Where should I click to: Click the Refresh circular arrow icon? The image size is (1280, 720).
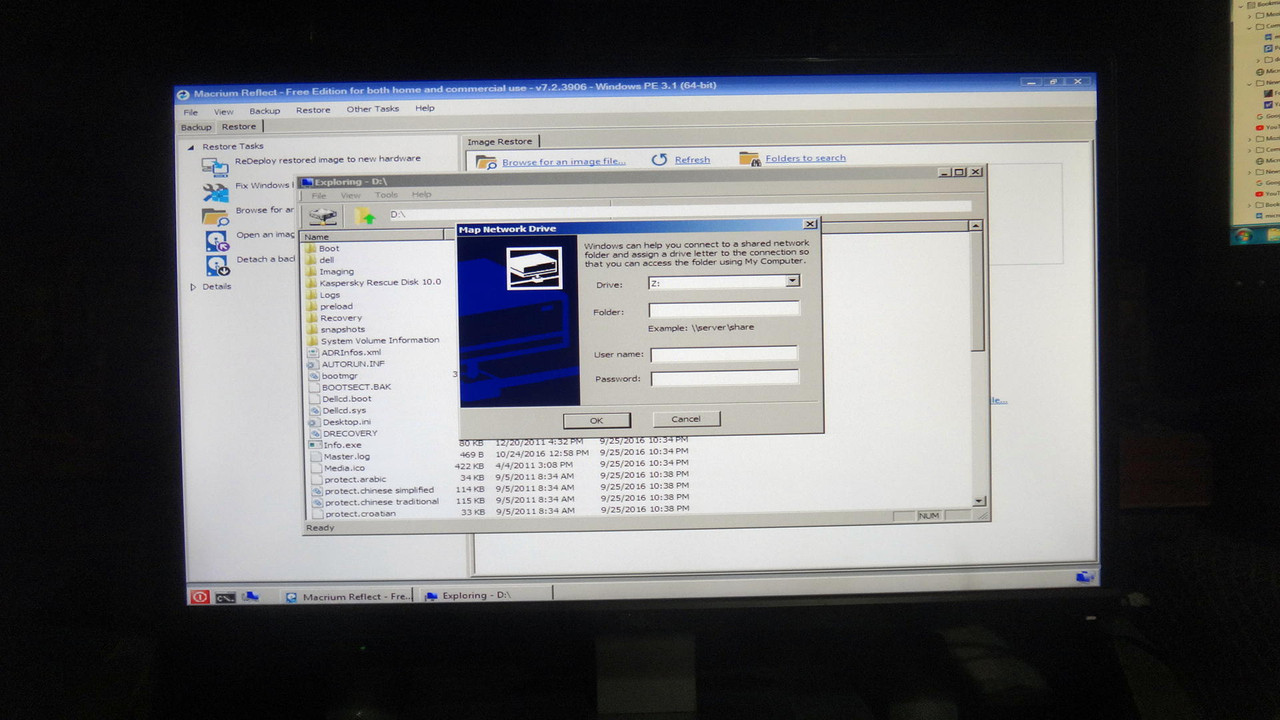(x=659, y=159)
